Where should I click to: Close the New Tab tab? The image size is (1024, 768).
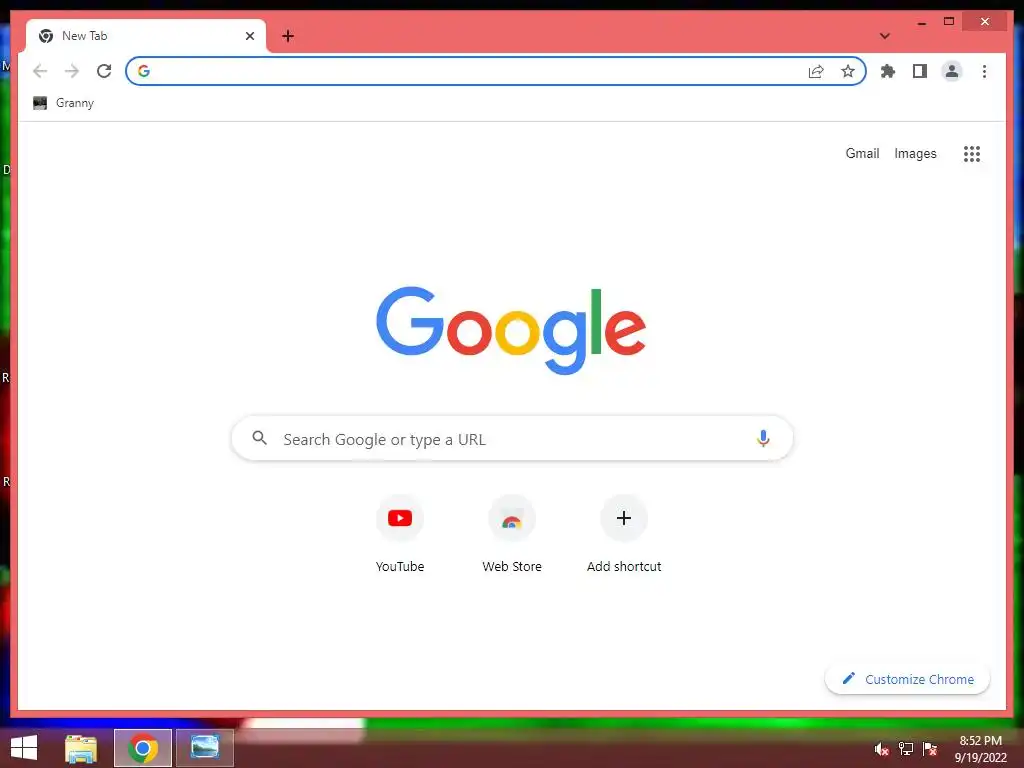click(x=249, y=36)
